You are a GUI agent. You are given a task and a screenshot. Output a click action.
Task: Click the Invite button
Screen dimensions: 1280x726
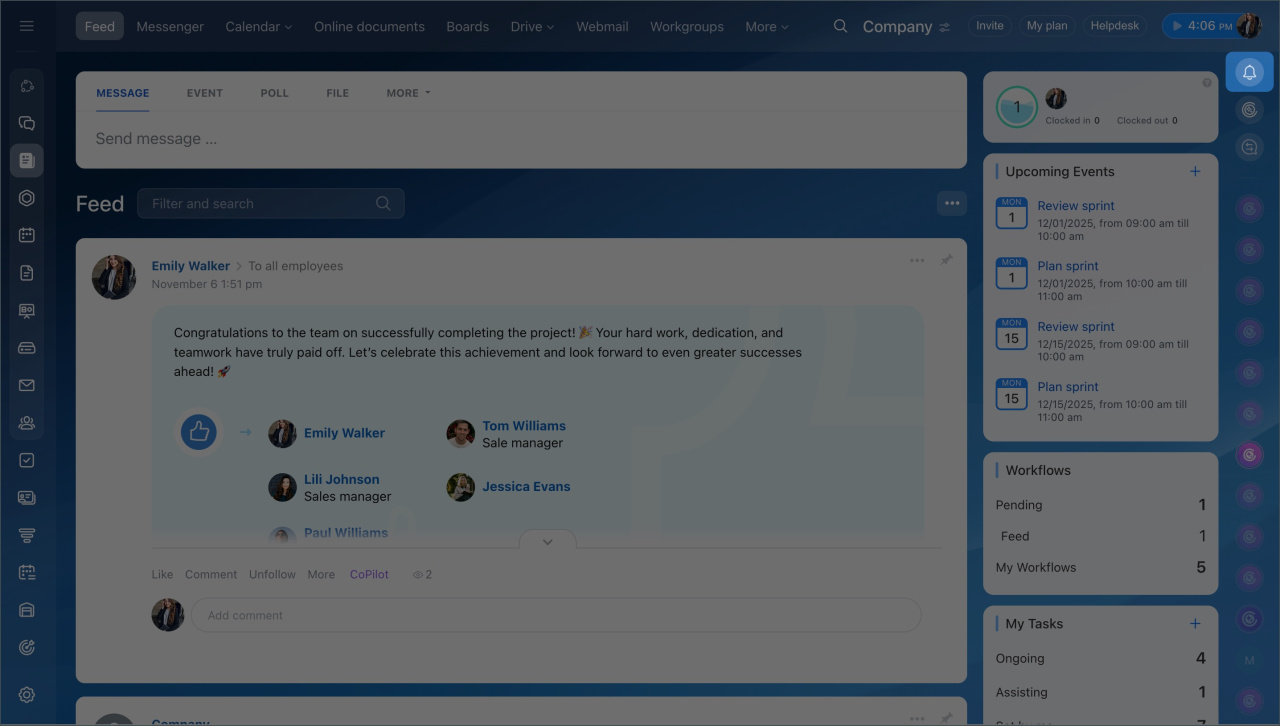(x=989, y=26)
